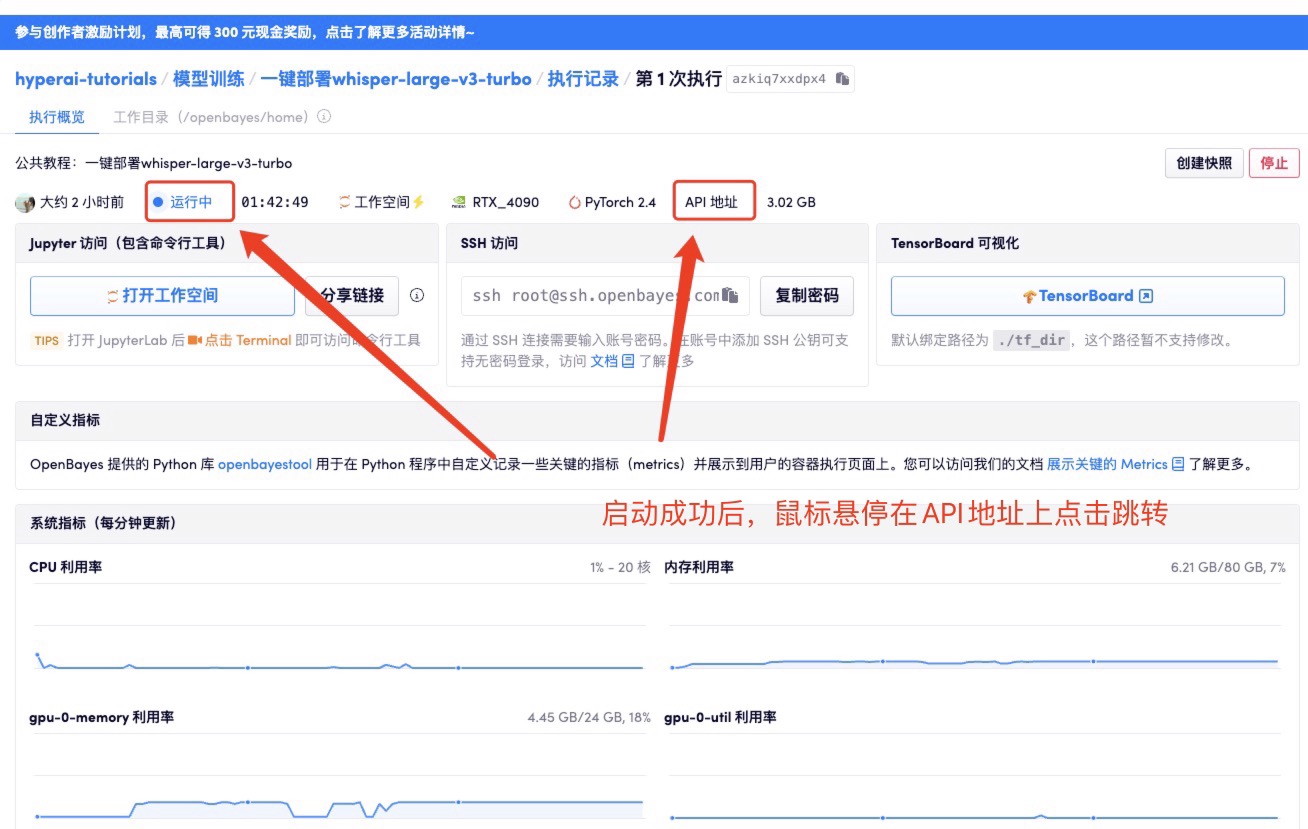Copy the SSH command with clipboard icon
The image size is (1308, 829).
click(x=731, y=296)
